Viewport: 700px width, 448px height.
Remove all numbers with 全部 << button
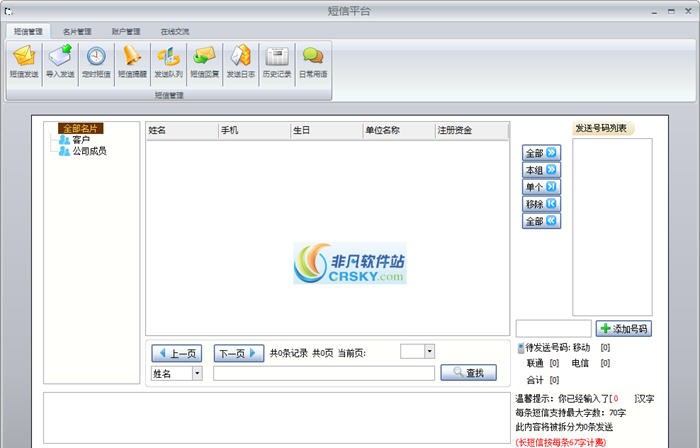[541, 221]
